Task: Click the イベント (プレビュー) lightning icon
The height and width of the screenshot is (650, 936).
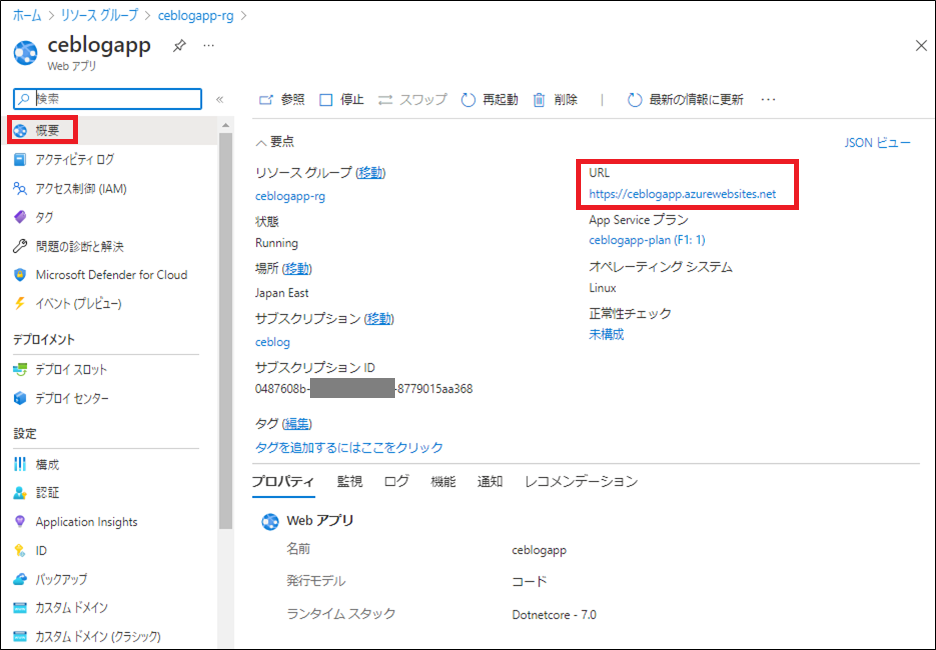Action: 20,303
